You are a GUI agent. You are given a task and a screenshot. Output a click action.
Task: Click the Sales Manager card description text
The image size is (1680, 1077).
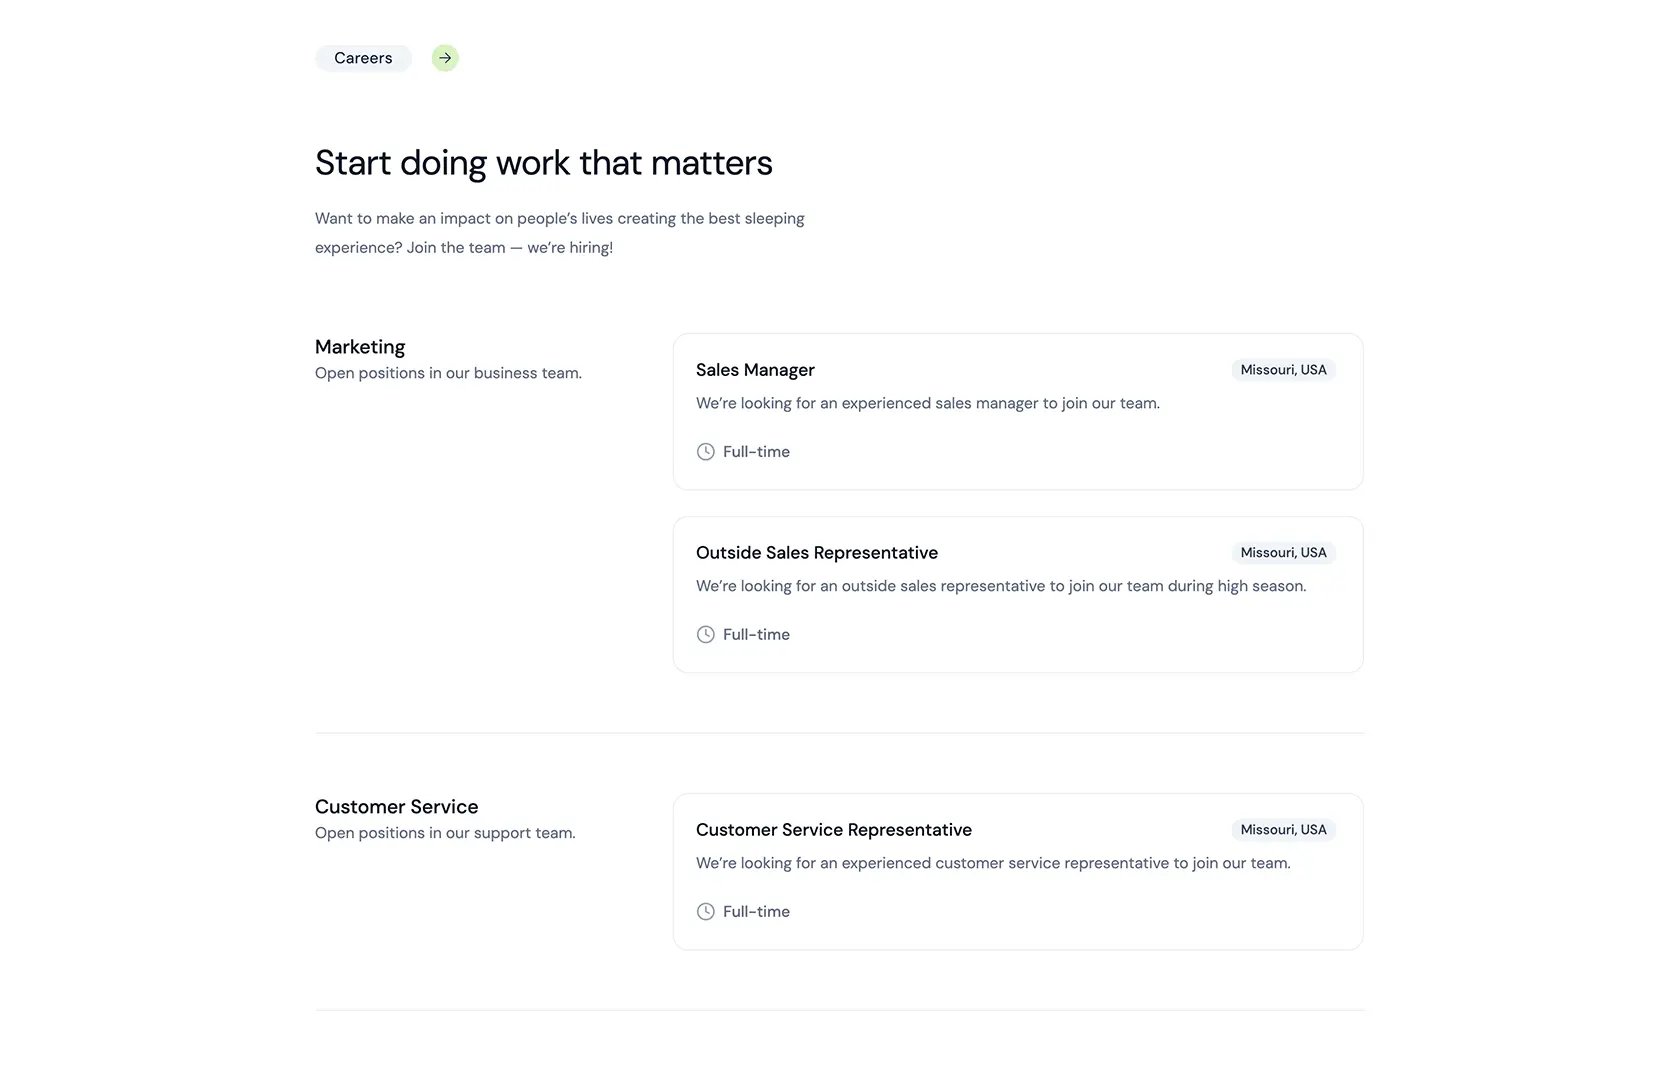(928, 404)
